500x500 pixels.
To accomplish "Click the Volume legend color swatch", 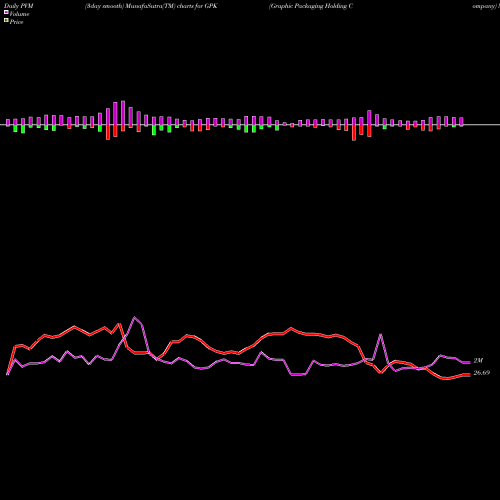I will coord(6,12).
